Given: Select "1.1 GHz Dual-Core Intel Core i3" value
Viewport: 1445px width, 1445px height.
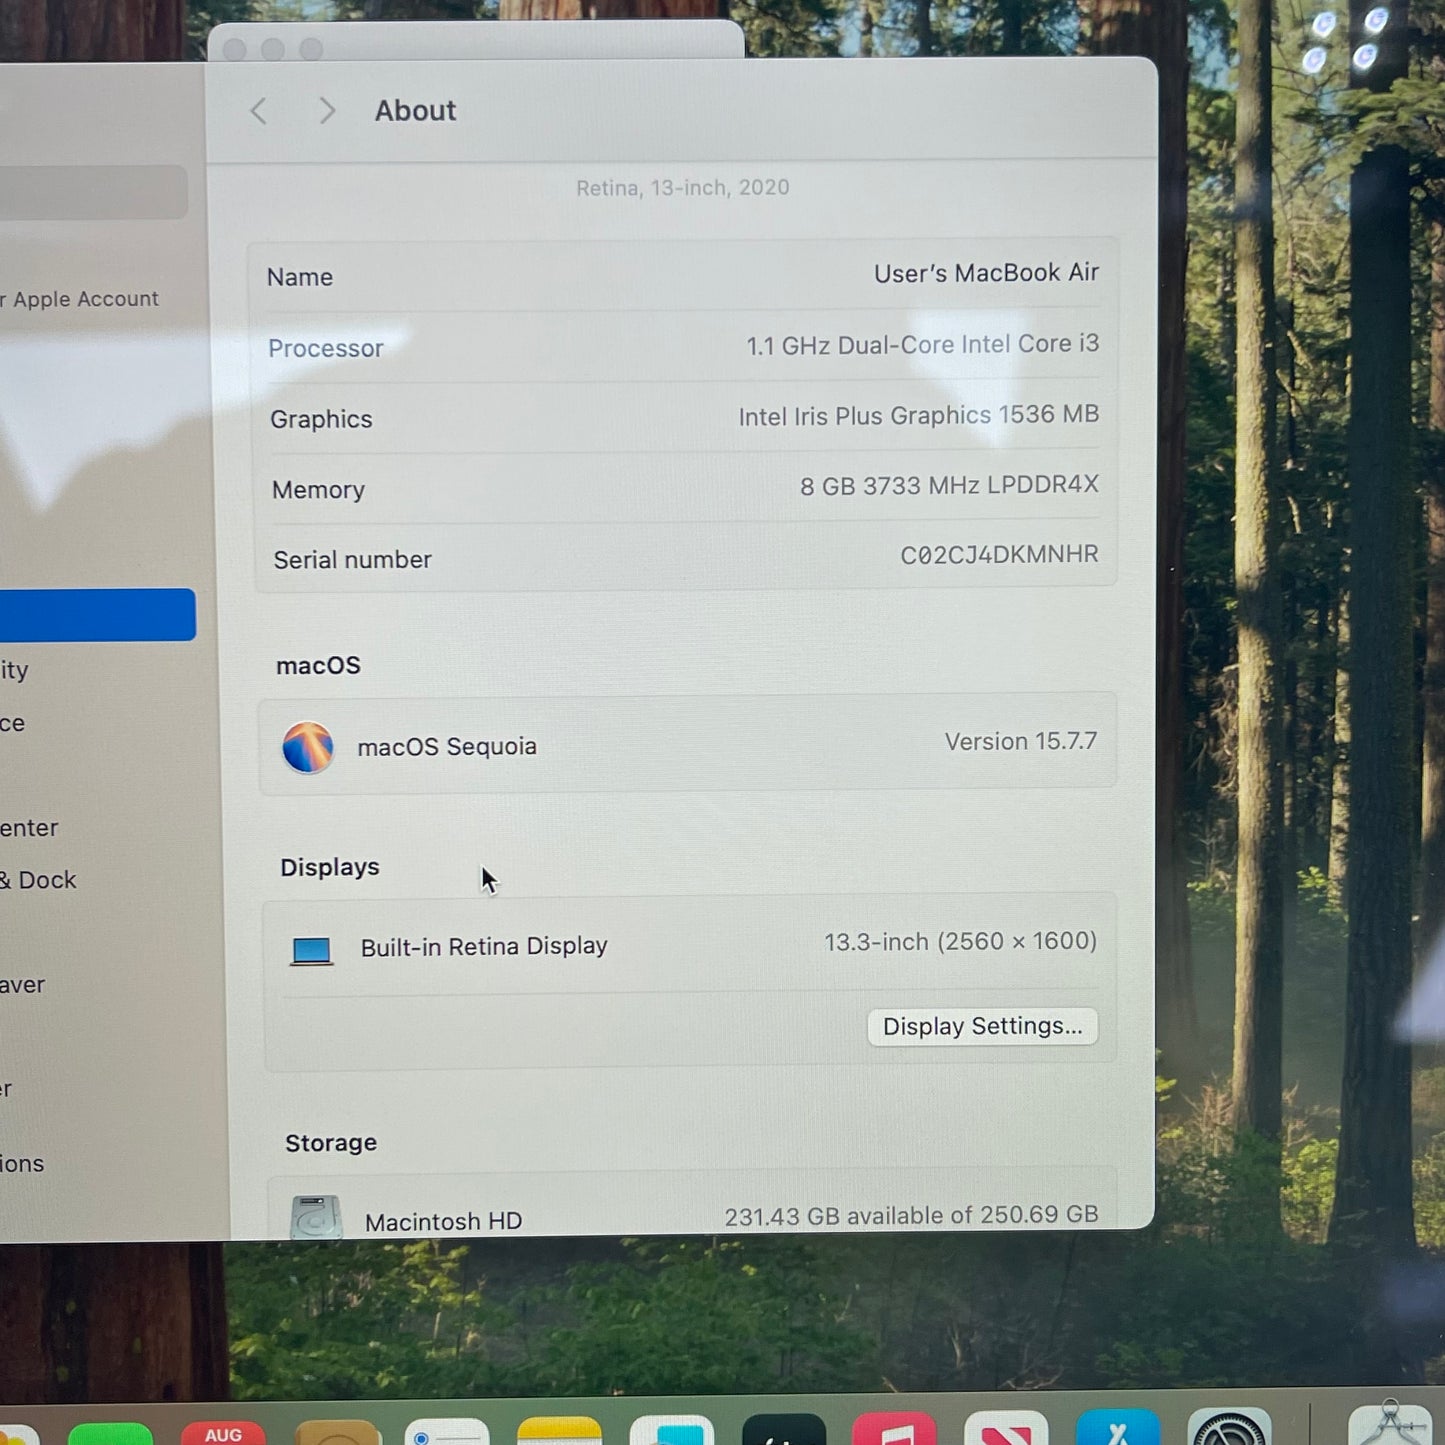Looking at the screenshot, I should click(922, 345).
